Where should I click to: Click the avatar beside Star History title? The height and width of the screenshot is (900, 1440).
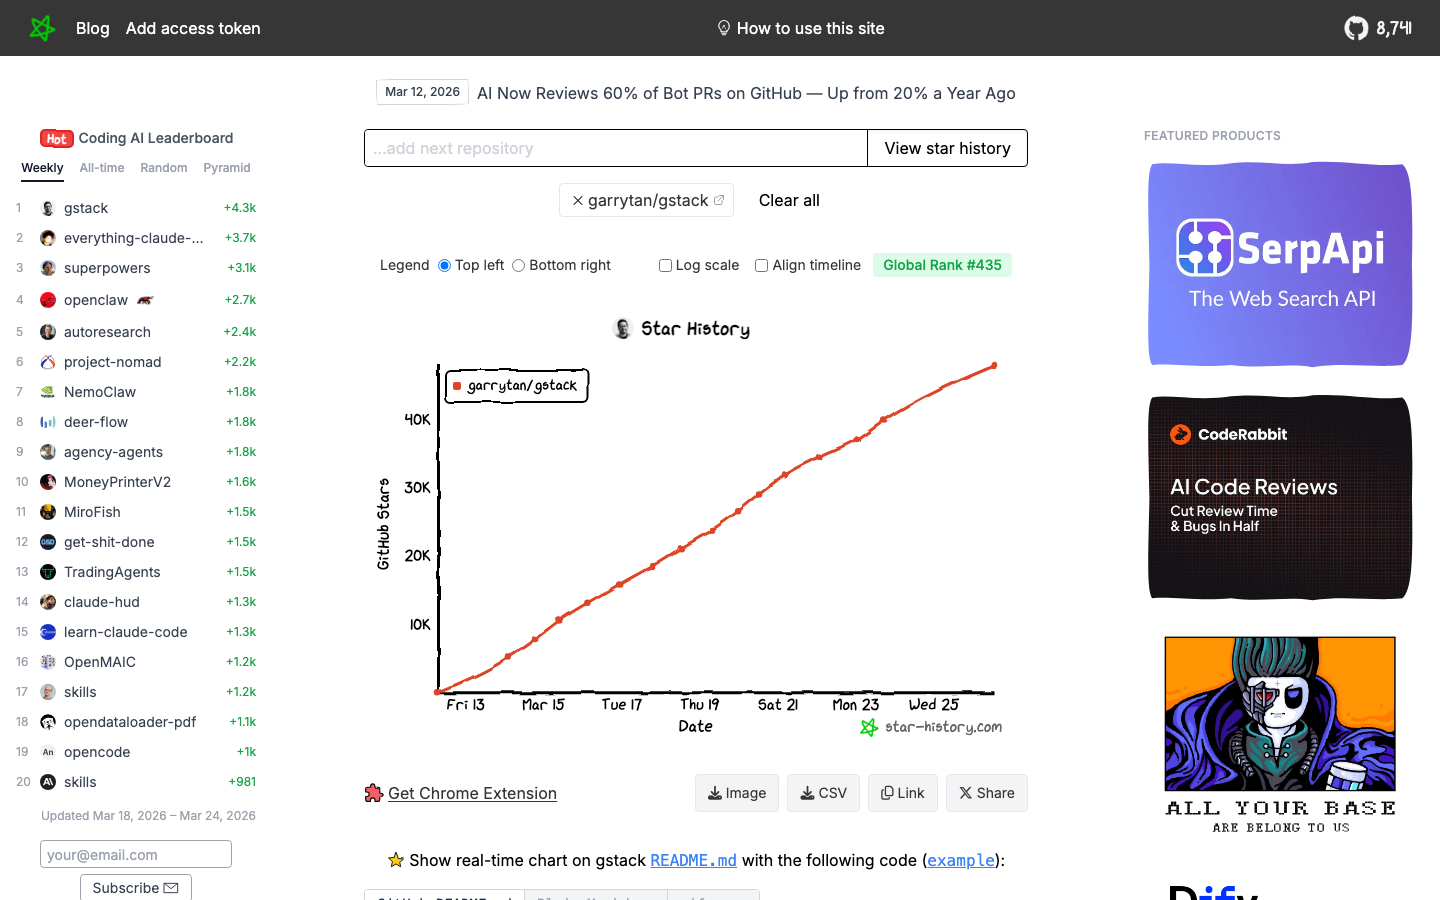[622, 328]
